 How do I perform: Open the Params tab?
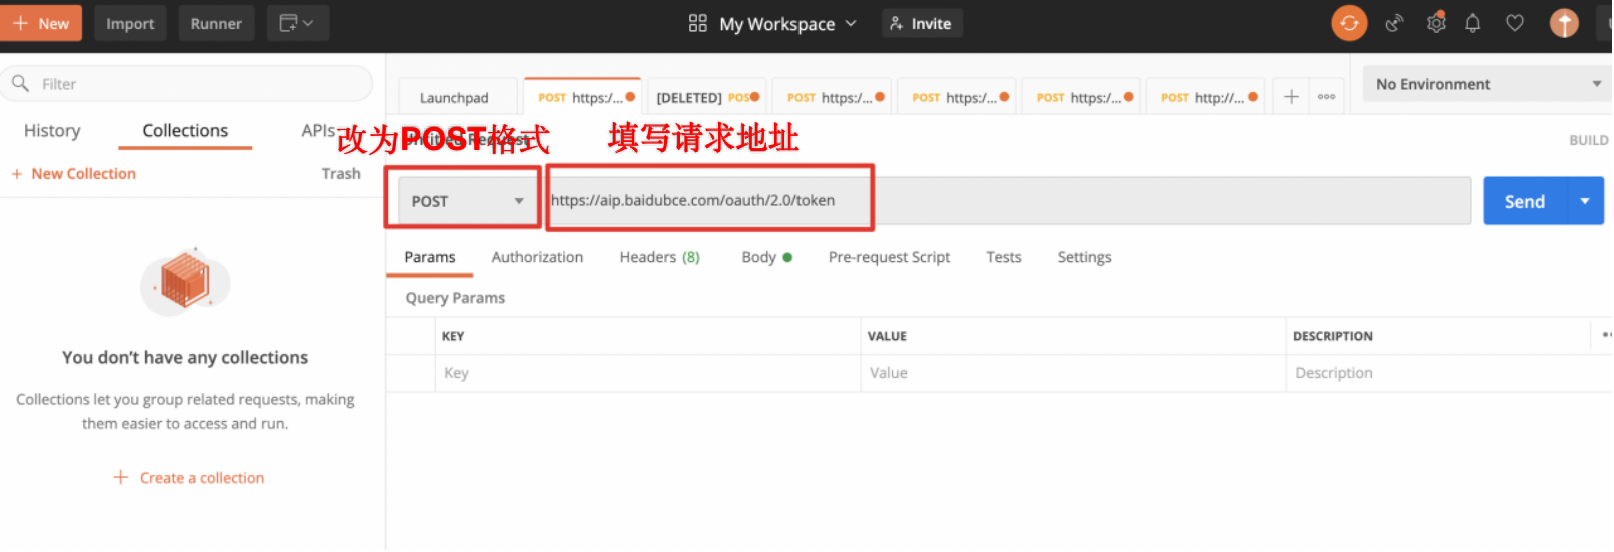(430, 257)
